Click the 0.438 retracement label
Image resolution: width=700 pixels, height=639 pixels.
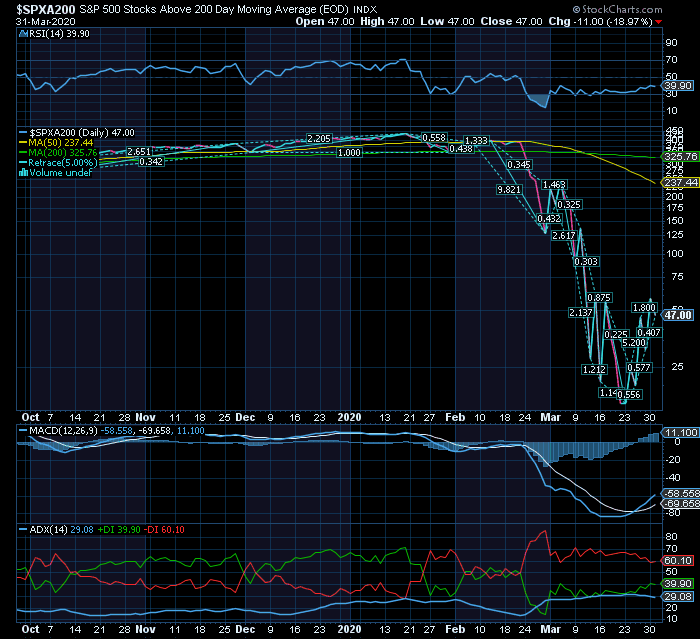pos(461,149)
